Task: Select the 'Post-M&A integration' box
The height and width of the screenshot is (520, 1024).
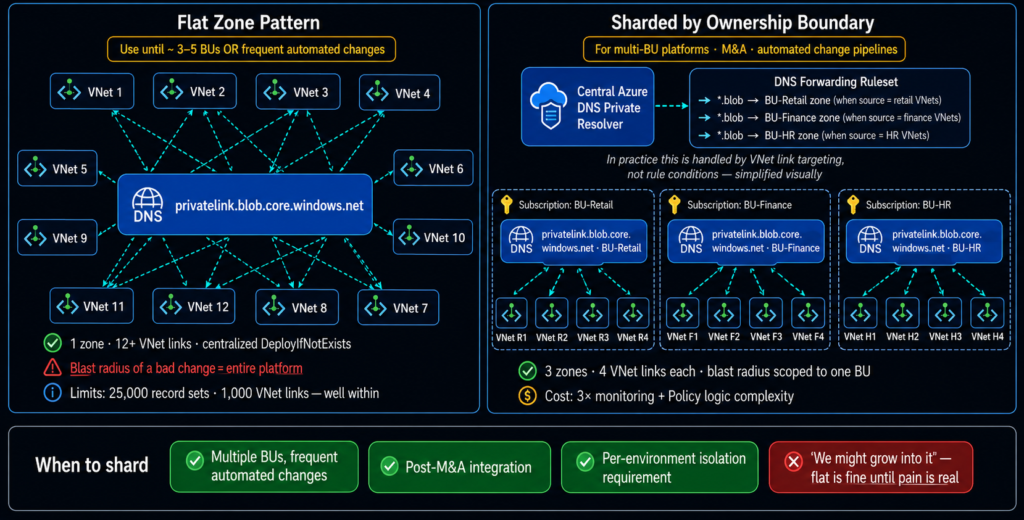Action: (460, 467)
